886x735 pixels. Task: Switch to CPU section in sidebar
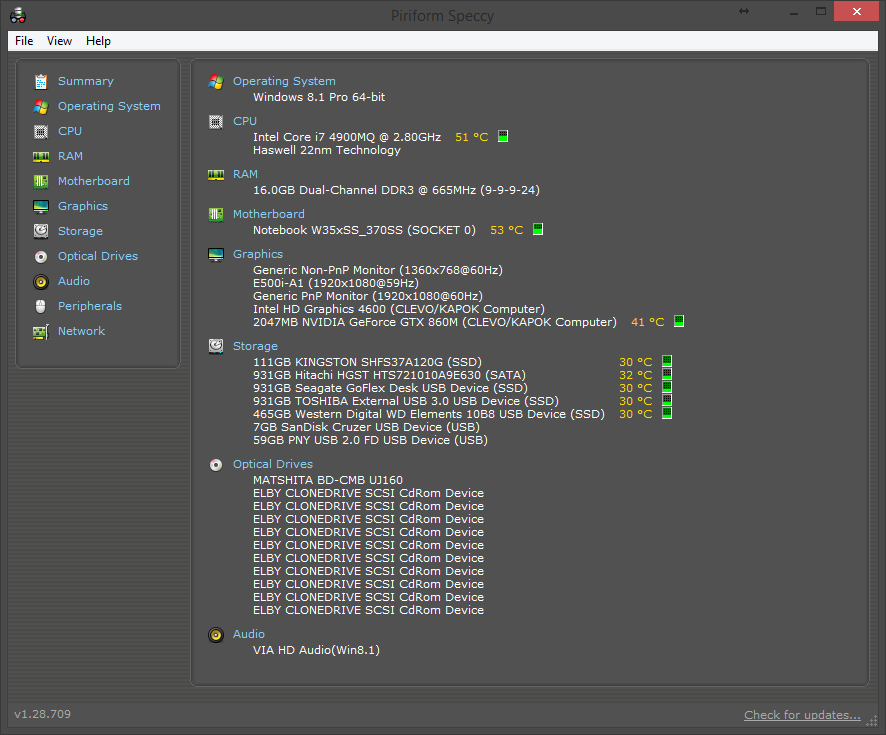[70, 131]
